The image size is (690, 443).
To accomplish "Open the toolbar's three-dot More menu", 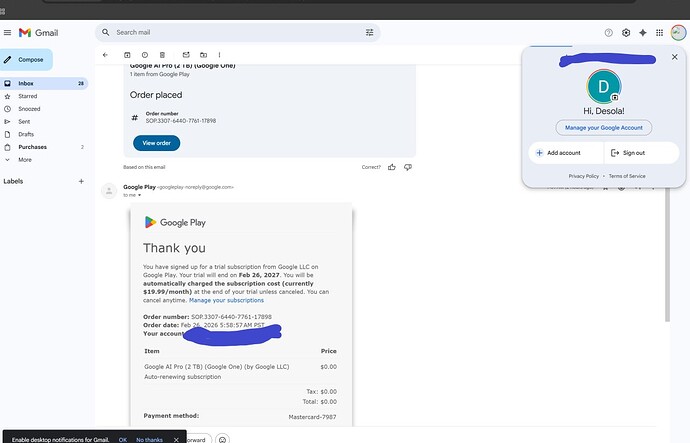I will [x=219, y=55].
